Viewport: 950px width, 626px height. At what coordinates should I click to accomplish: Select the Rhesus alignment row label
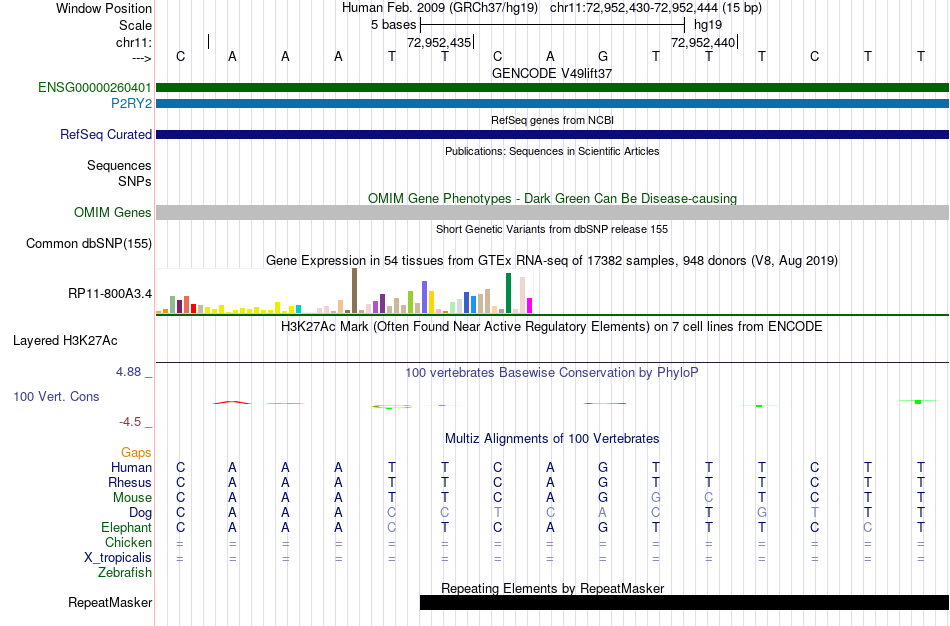(x=130, y=482)
